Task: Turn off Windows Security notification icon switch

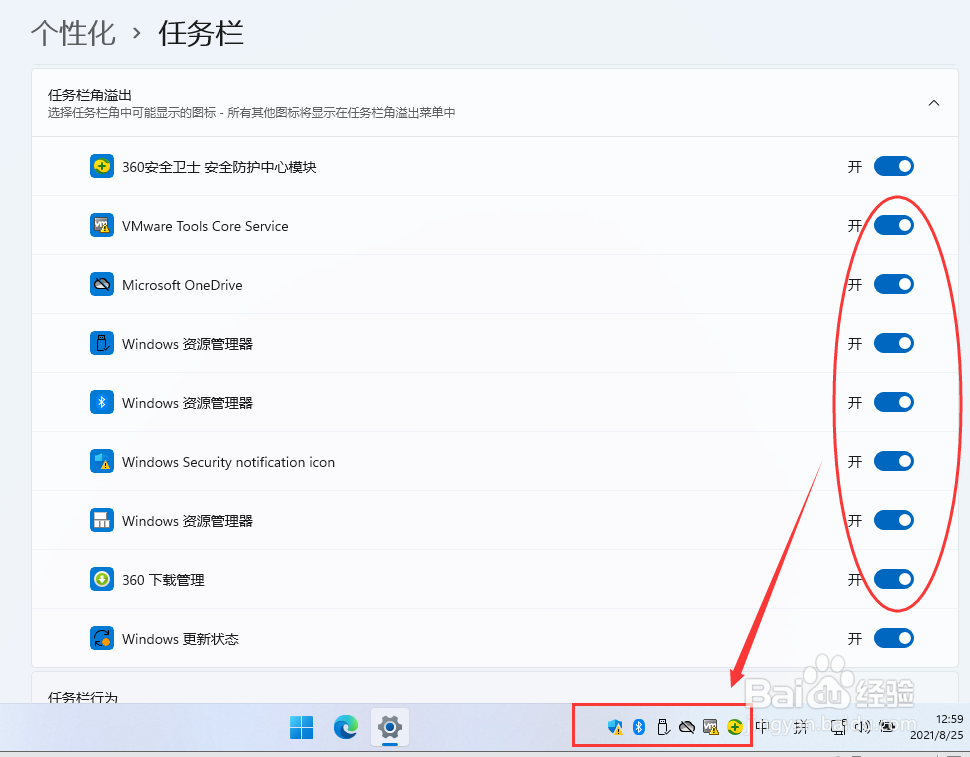Action: [x=894, y=461]
